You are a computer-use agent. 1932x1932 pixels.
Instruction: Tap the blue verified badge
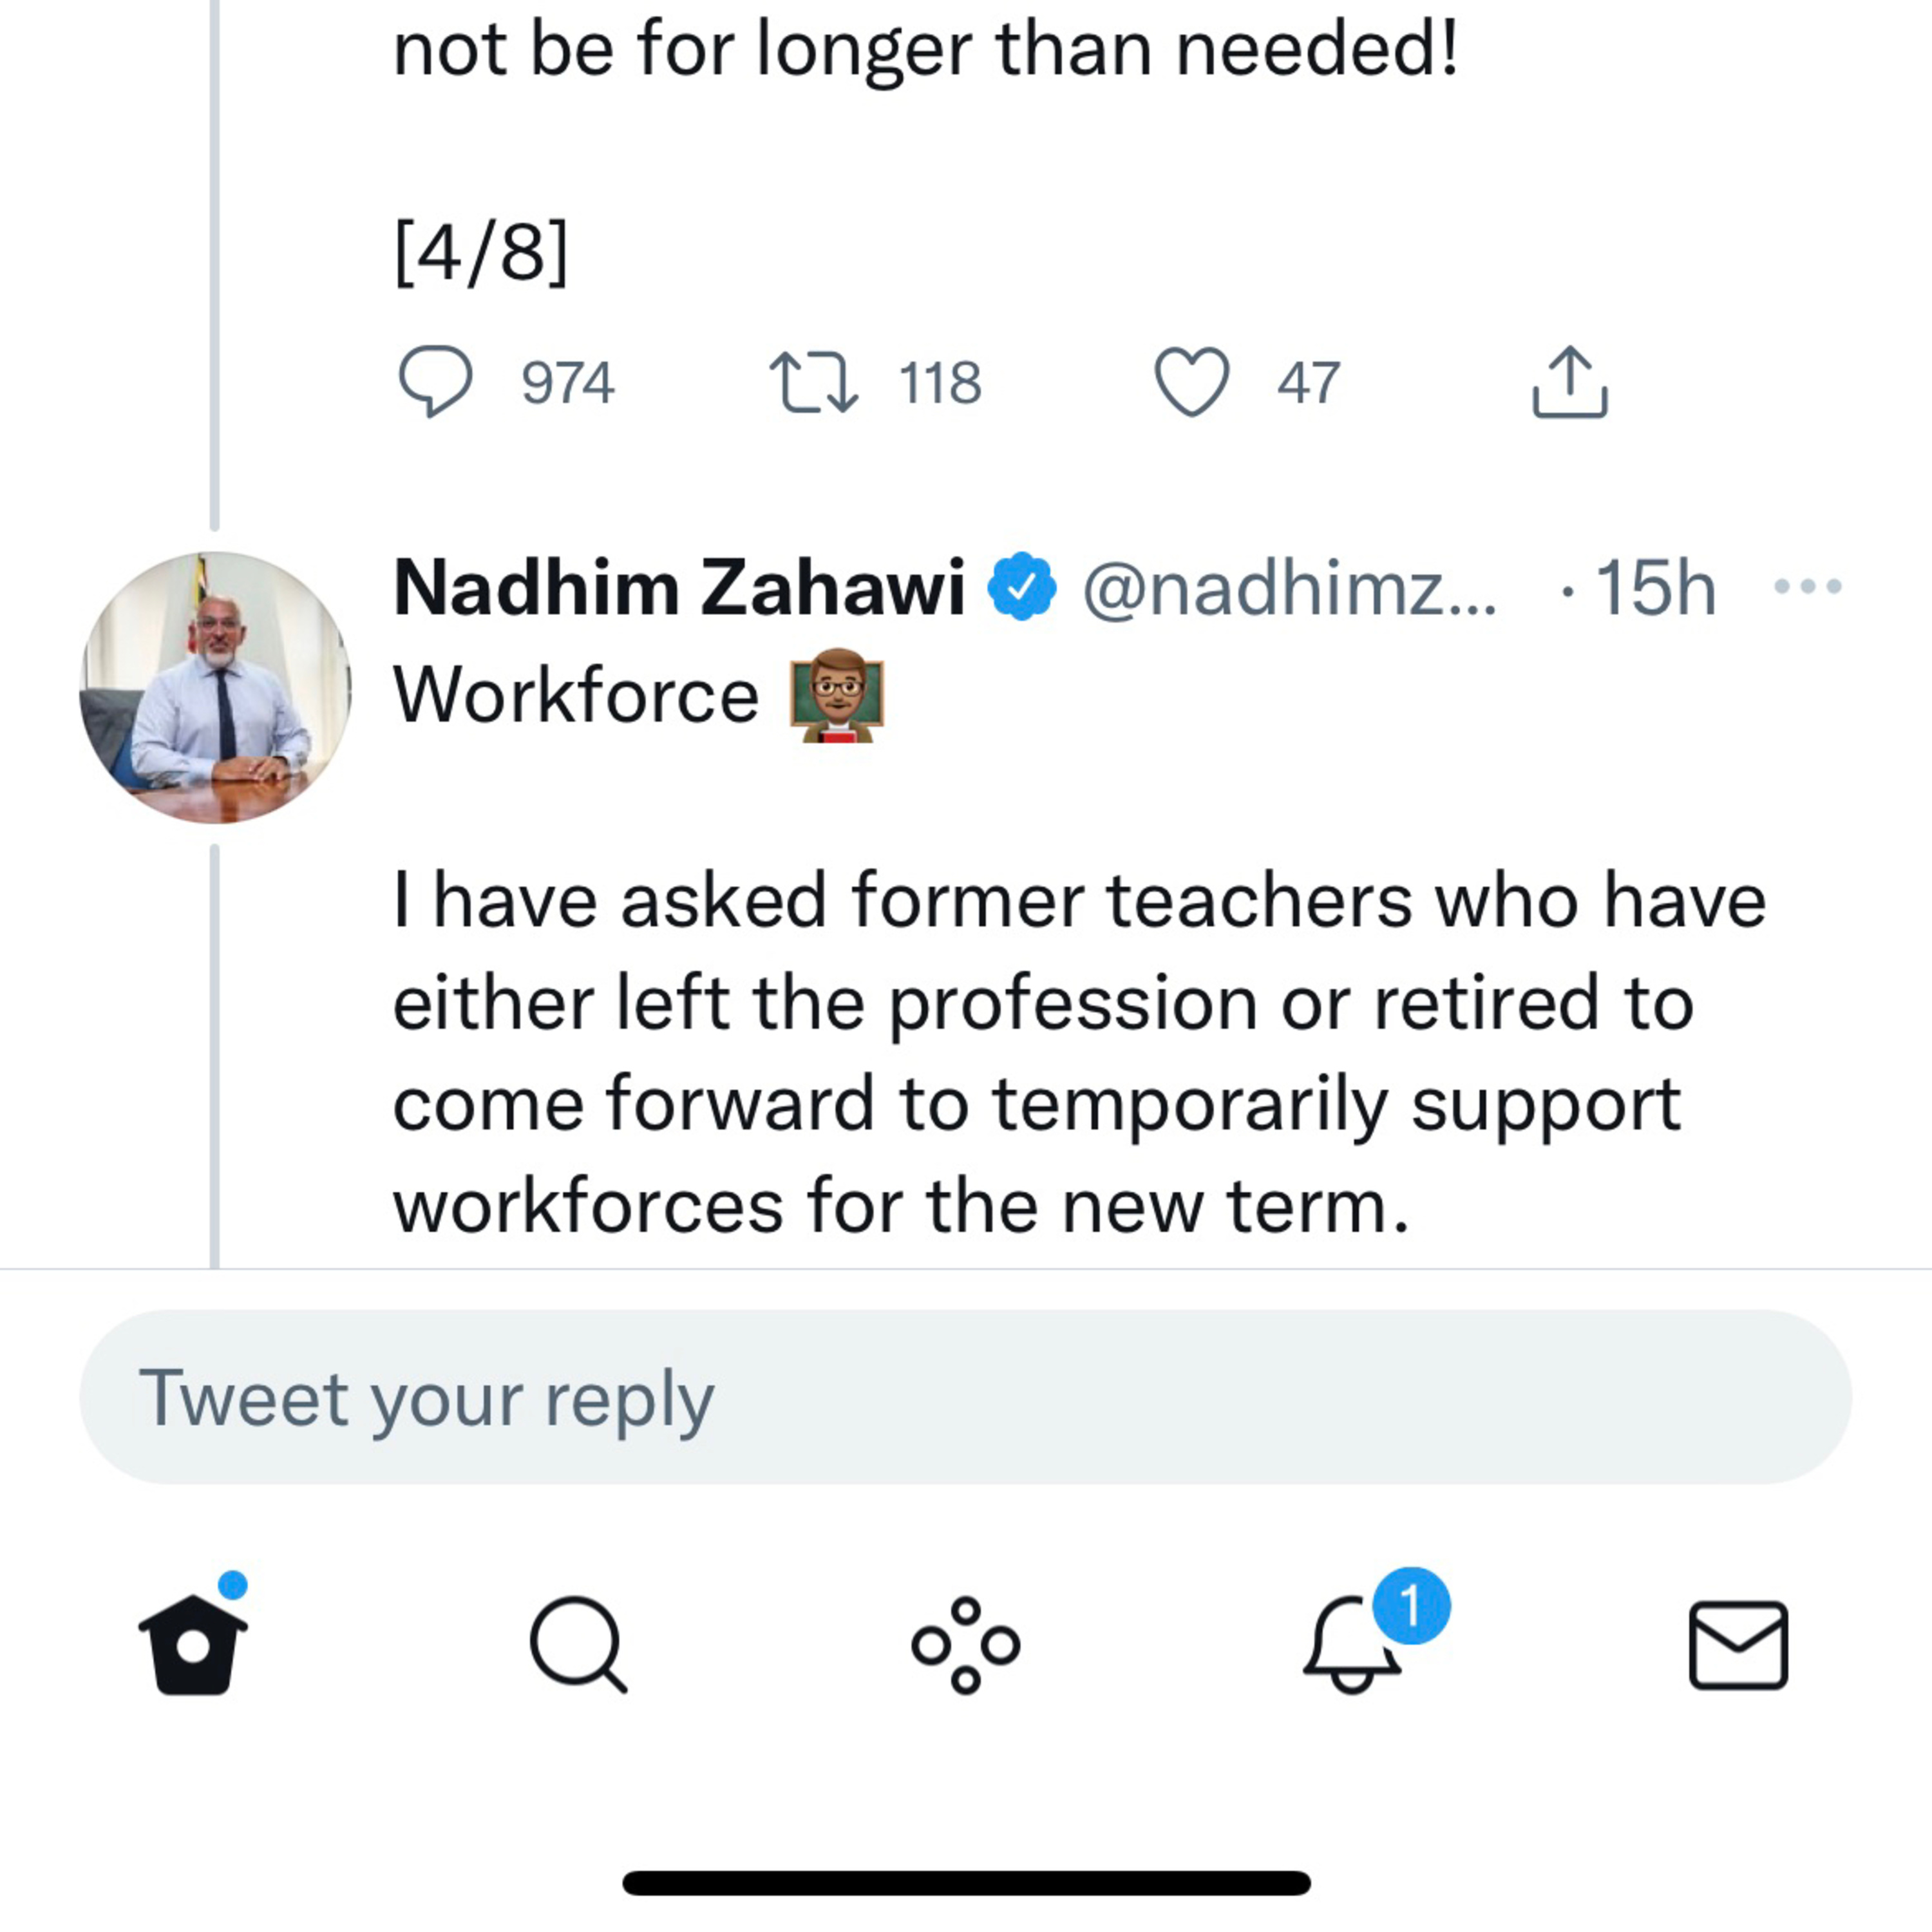[x=1021, y=587]
